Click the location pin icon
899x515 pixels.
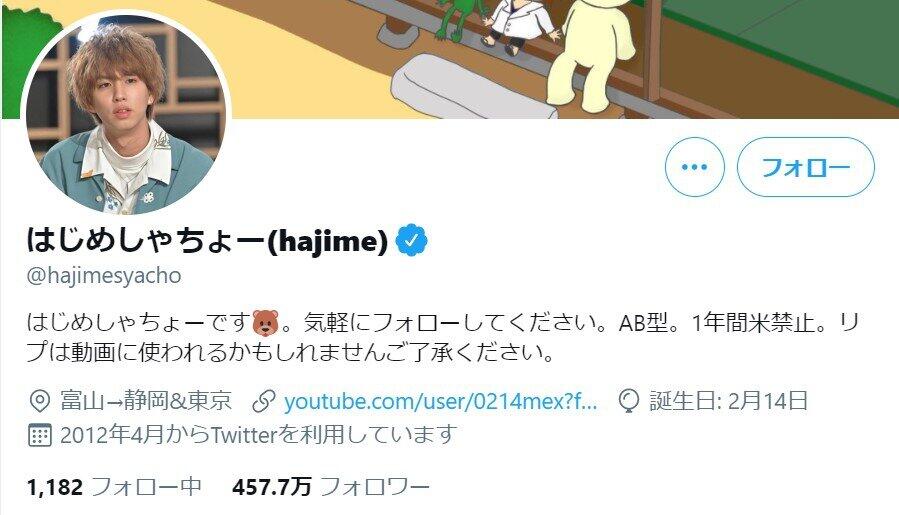(39, 400)
